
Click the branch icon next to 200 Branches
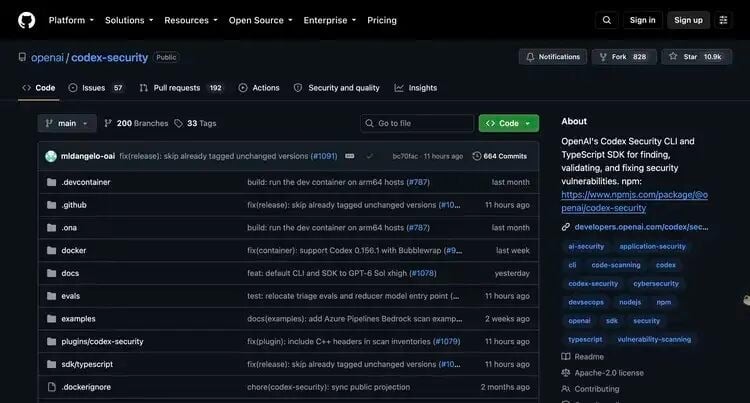(x=108, y=123)
